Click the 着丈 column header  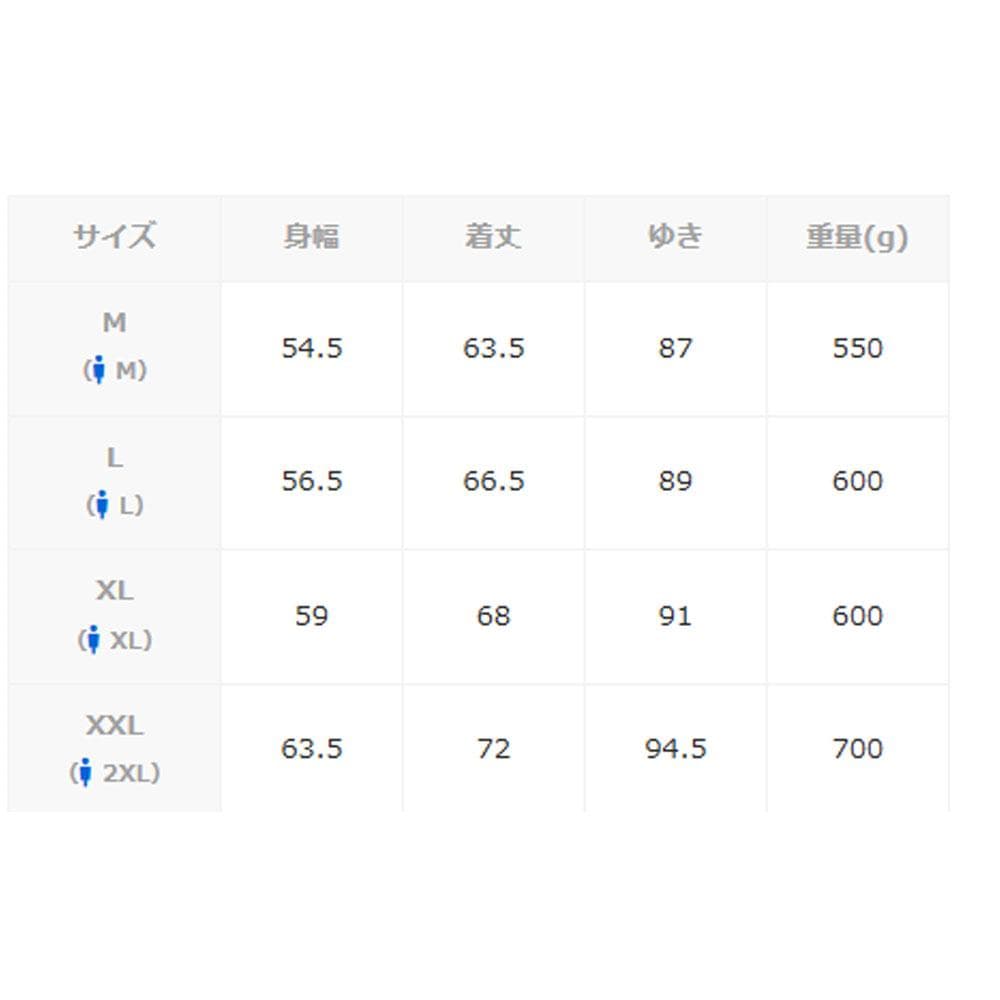pyautogui.click(x=493, y=238)
